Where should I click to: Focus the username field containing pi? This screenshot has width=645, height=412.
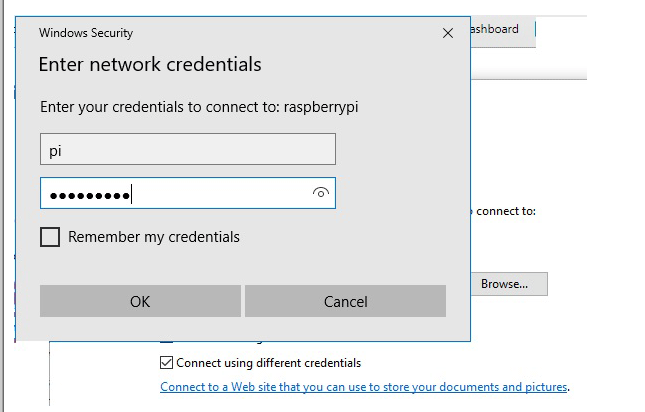187,150
